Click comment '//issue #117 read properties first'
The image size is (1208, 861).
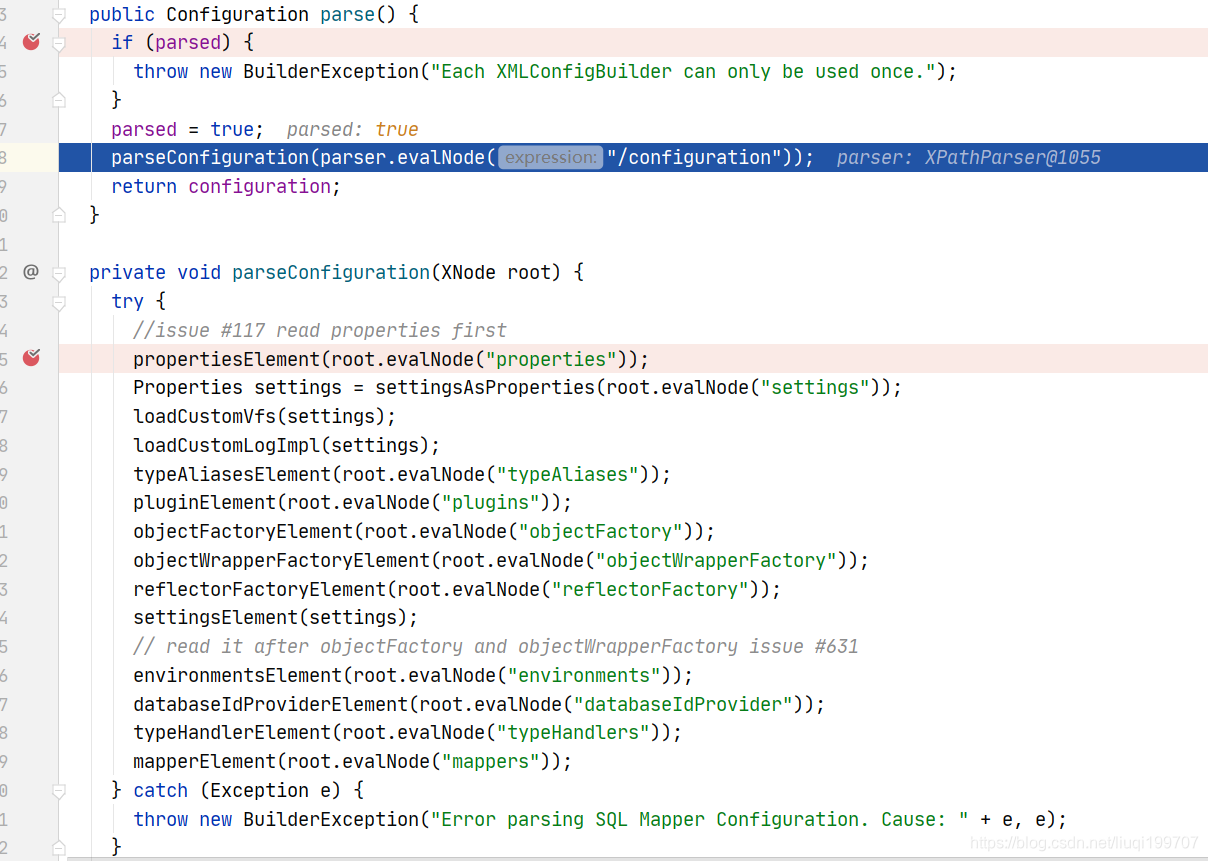(320, 330)
